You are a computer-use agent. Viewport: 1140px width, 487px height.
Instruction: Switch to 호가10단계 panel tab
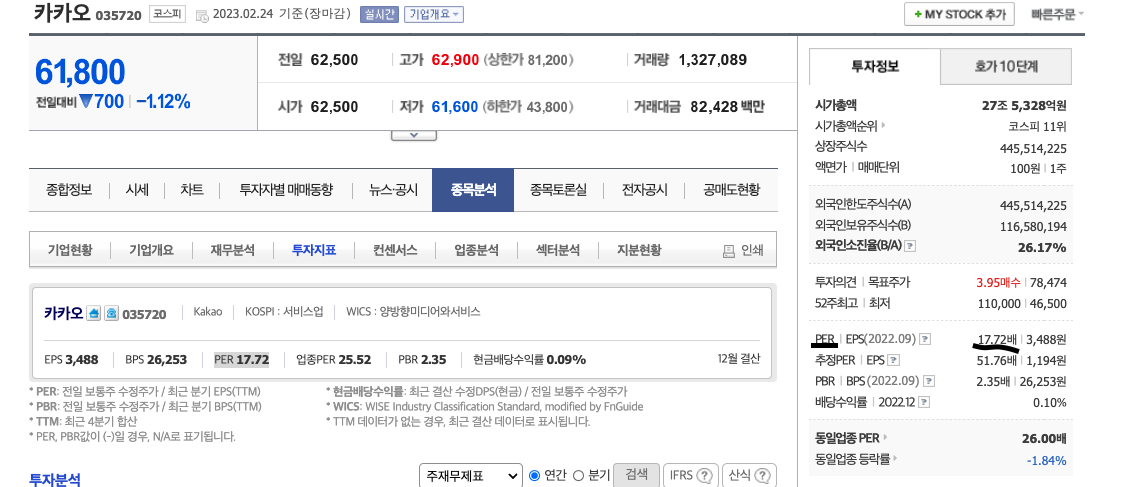1006,67
